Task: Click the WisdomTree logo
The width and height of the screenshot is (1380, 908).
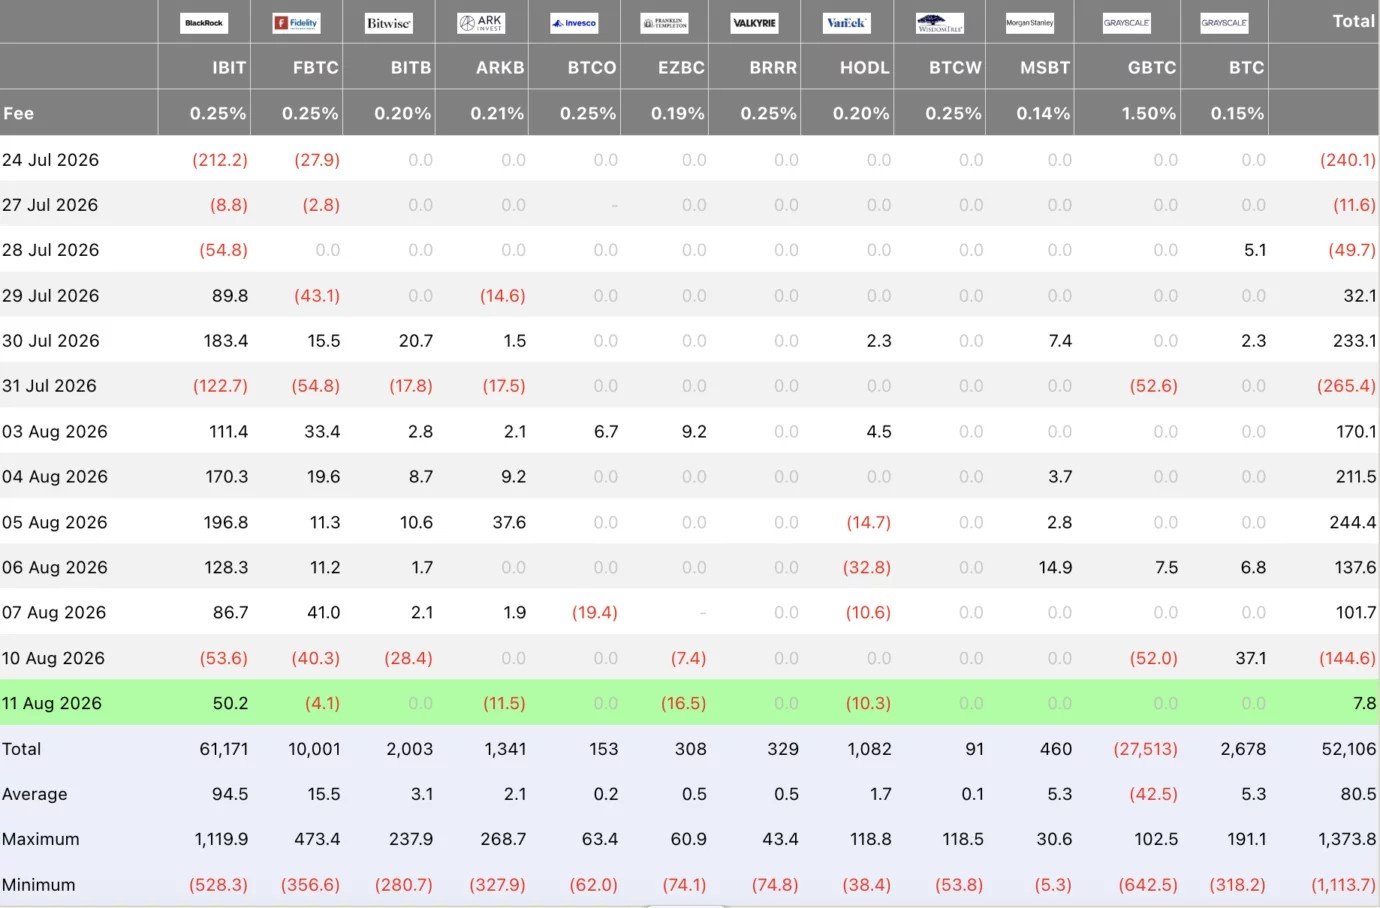Action: click(x=940, y=23)
